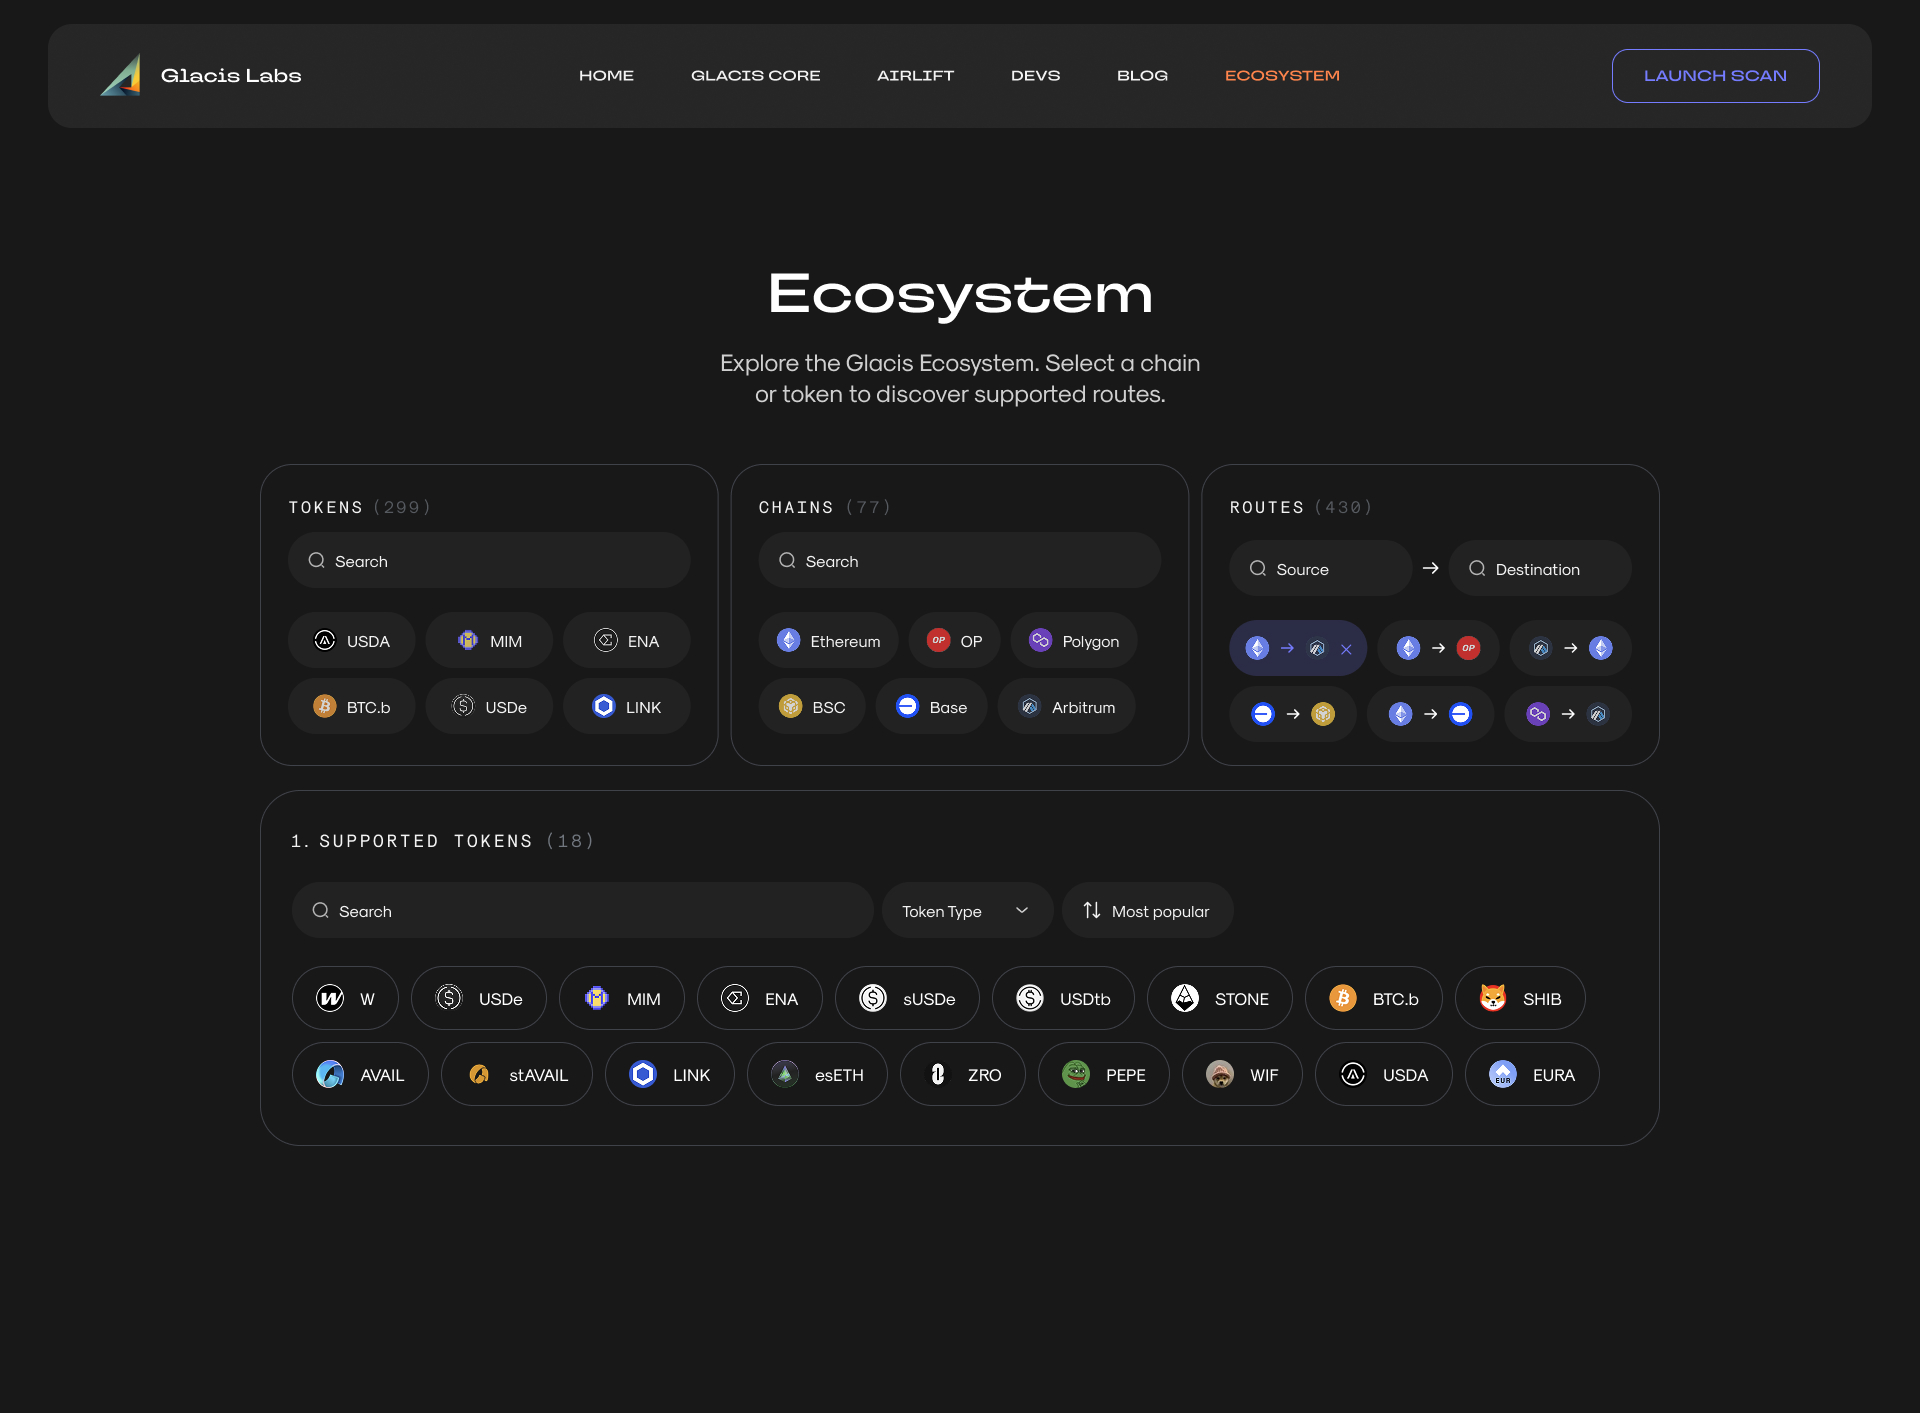The width and height of the screenshot is (1920, 1413).
Task: Go to the Glacis Core page
Action: (x=755, y=76)
